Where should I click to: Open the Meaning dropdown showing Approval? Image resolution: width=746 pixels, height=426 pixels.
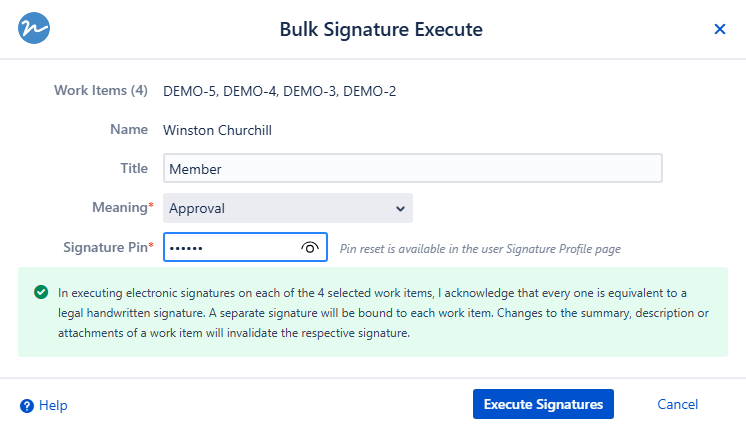(288, 208)
